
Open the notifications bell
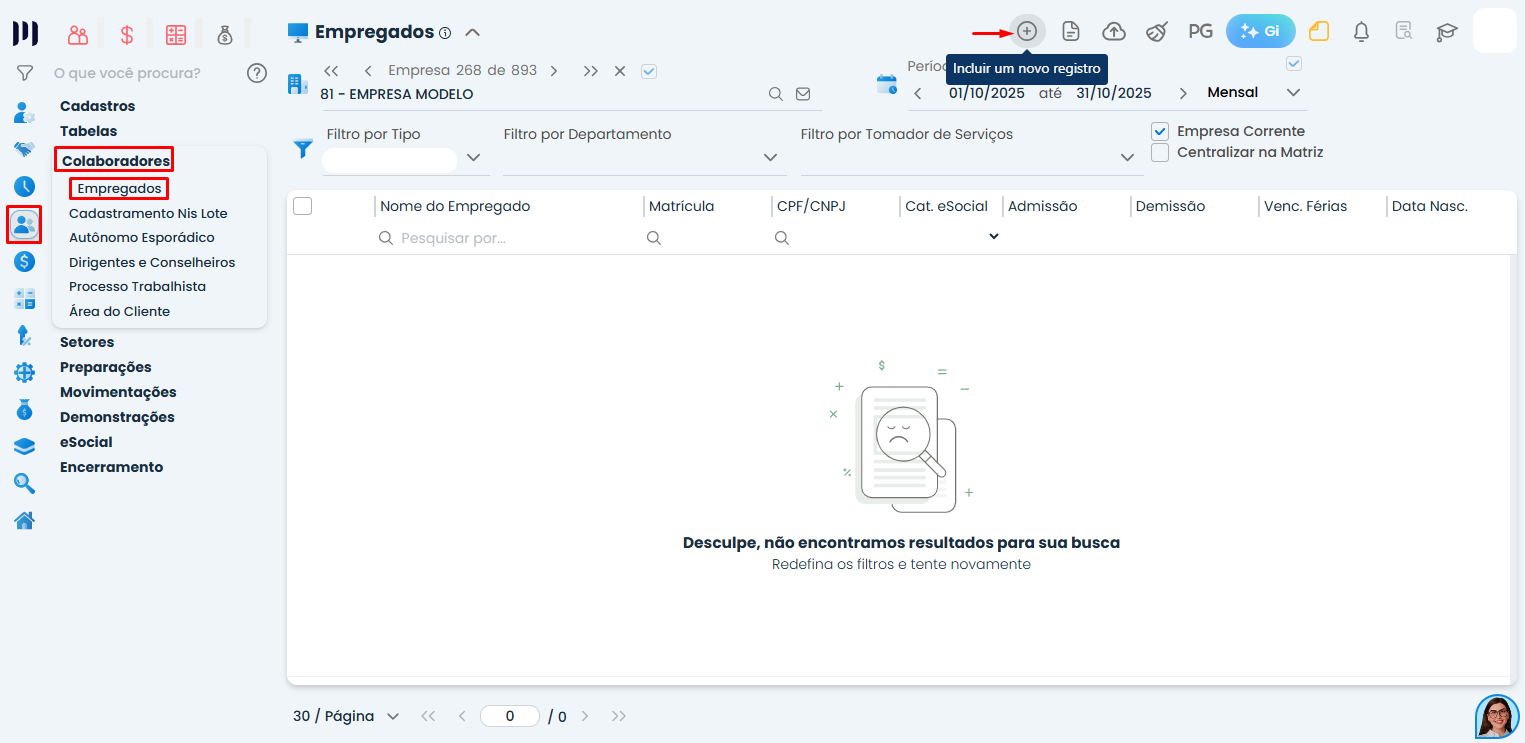pos(1361,31)
